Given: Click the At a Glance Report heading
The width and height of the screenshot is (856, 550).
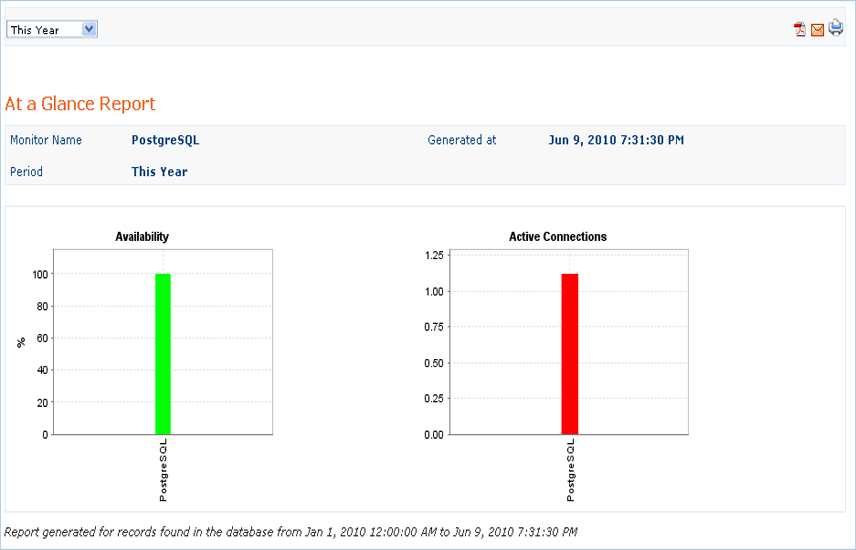Looking at the screenshot, I should (80, 104).
